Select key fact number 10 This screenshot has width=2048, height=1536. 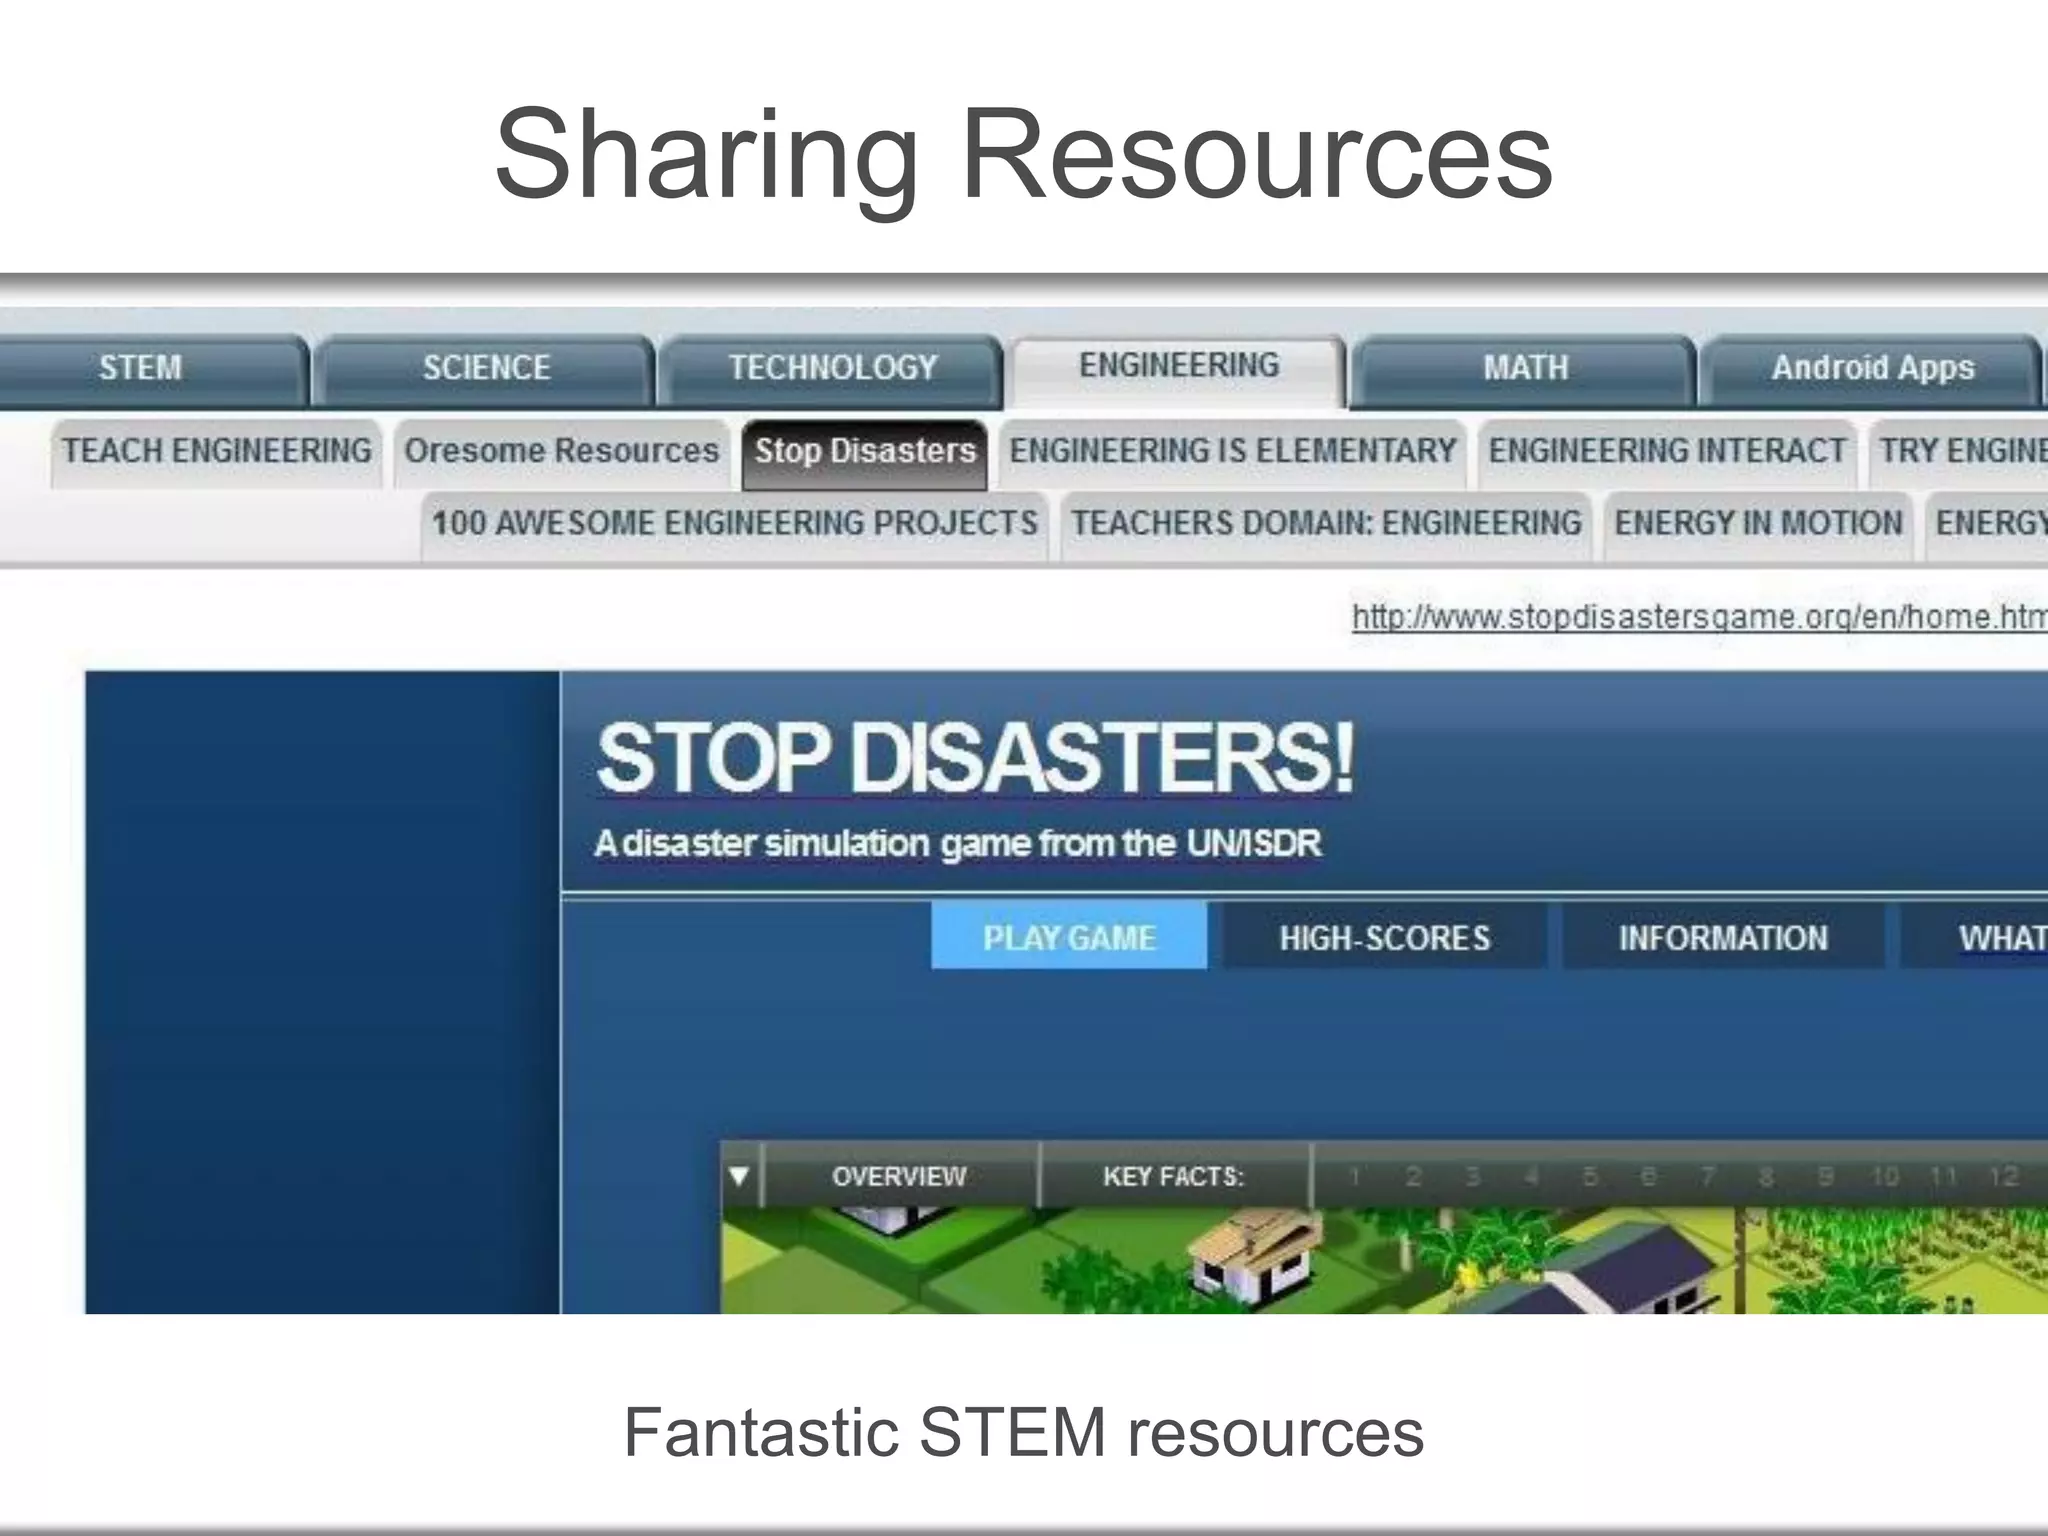coord(1885,1177)
